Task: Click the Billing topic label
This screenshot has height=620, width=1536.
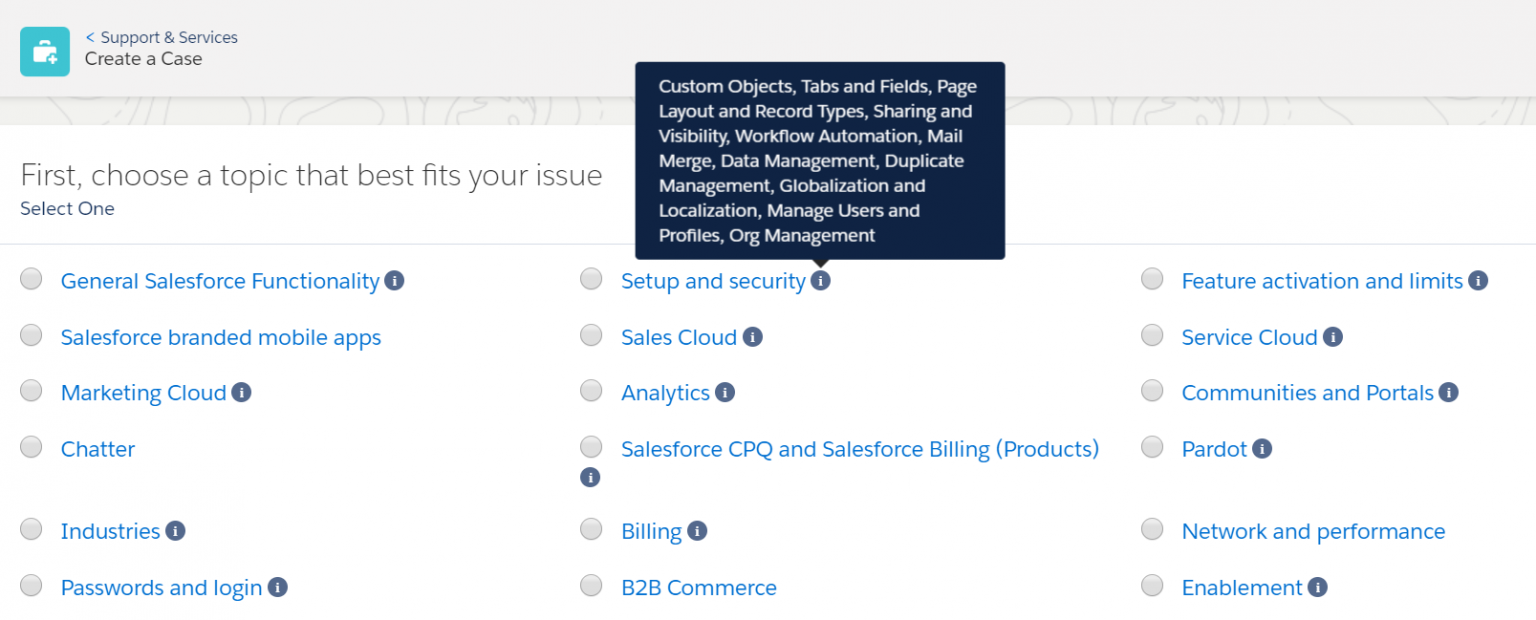Action: pyautogui.click(x=651, y=531)
